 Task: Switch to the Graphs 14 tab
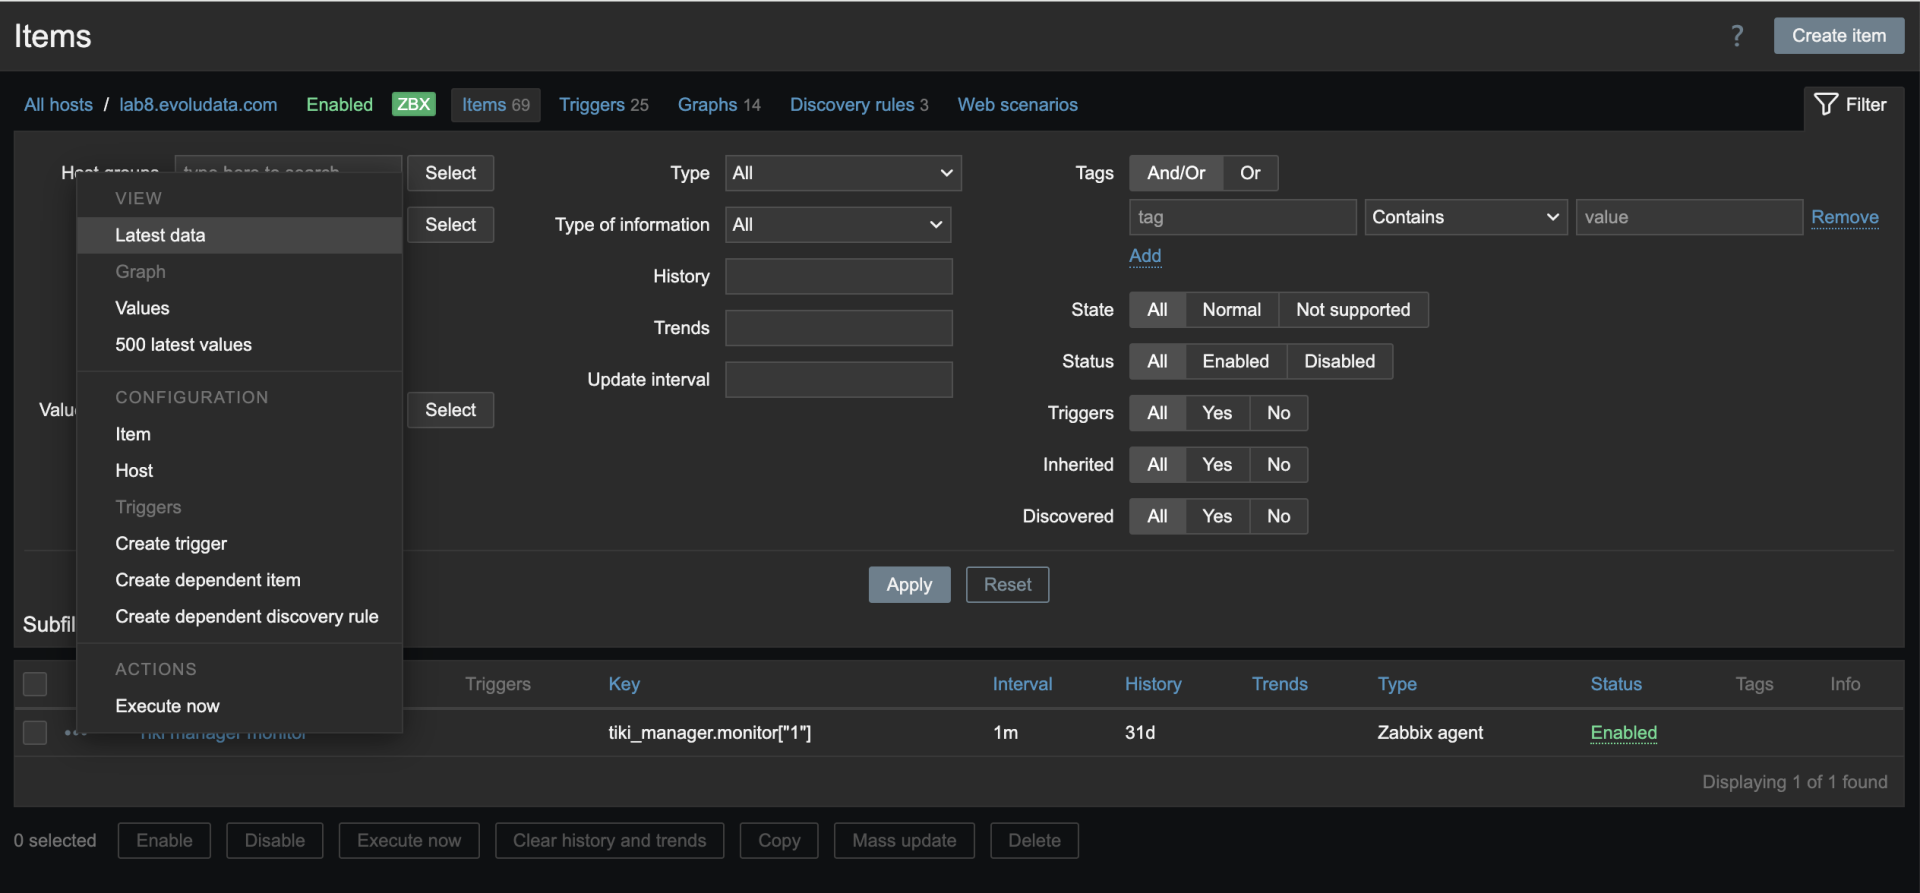[x=719, y=105]
